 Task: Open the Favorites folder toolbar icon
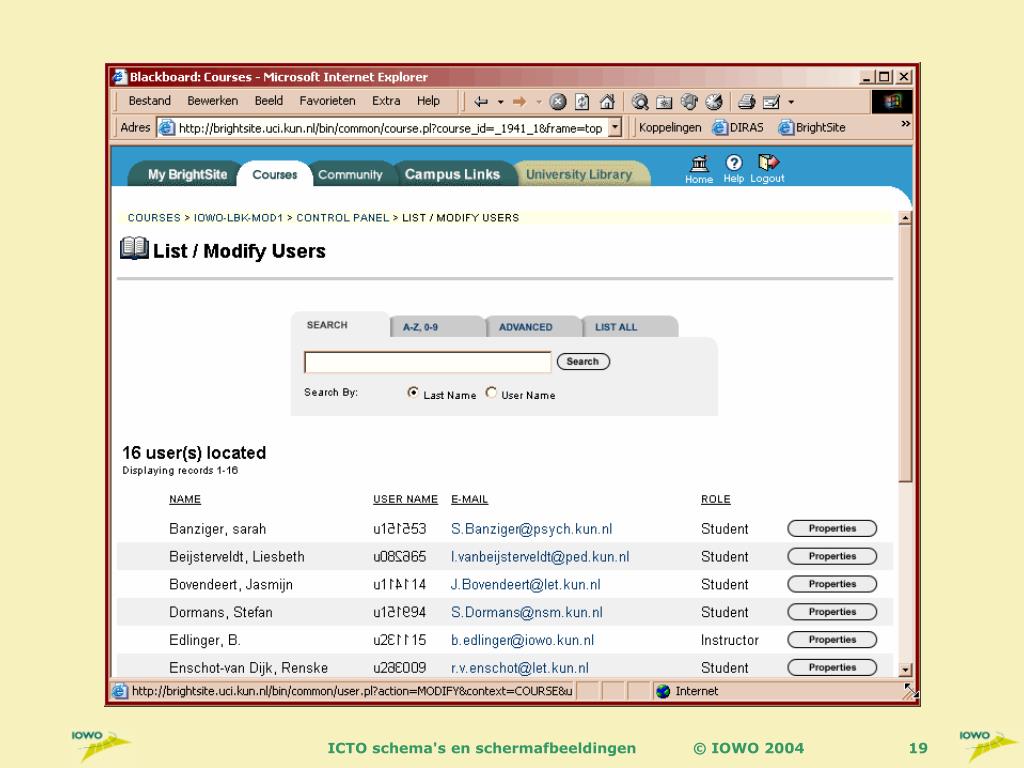tap(664, 102)
